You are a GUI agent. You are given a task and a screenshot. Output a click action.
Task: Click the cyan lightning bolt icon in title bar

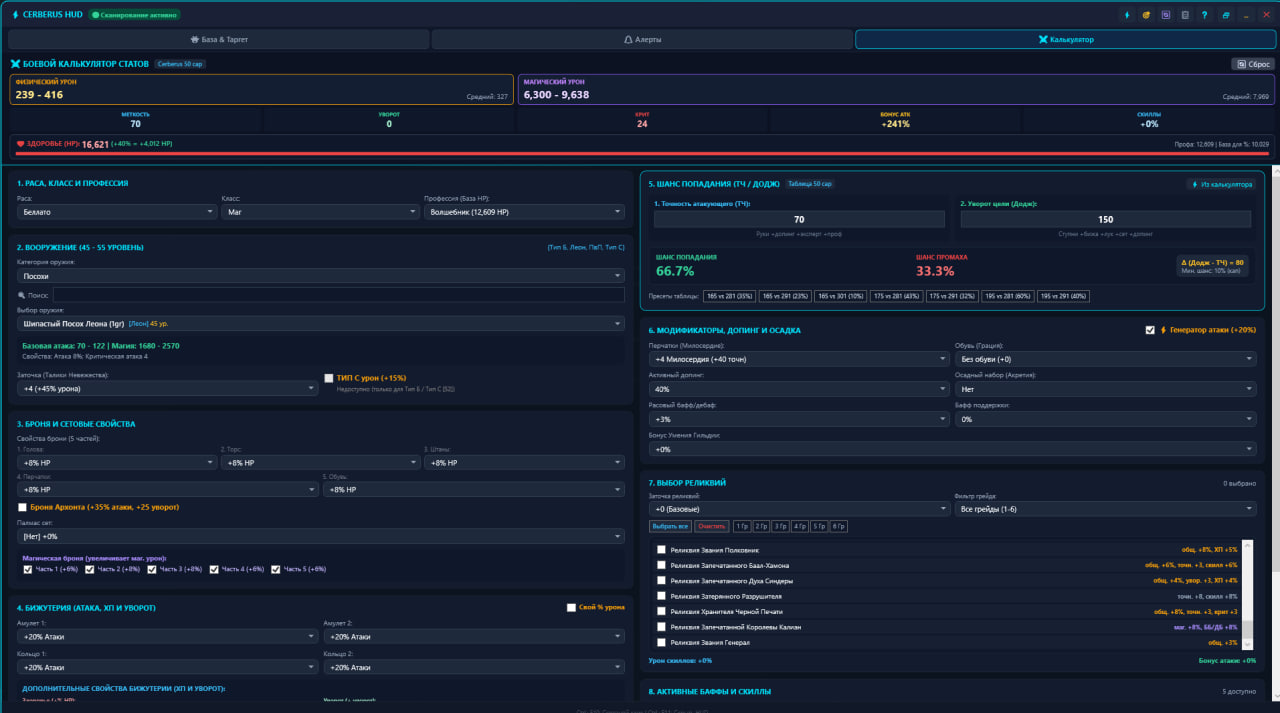click(1127, 15)
